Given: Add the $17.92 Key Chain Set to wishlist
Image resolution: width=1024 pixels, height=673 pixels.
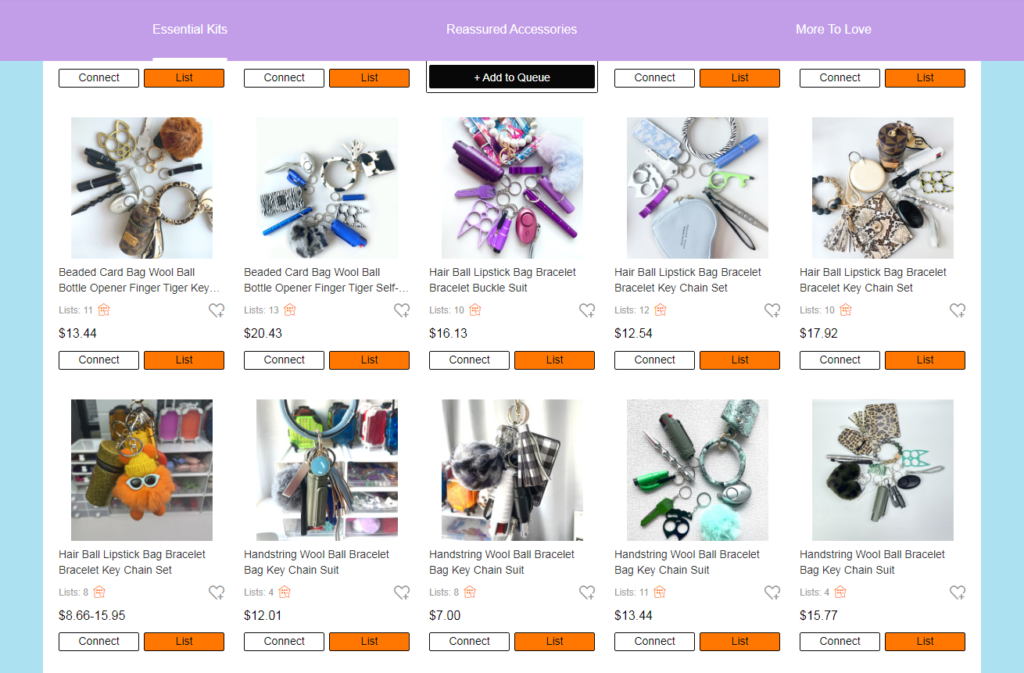Looking at the screenshot, I should point(957,311).
